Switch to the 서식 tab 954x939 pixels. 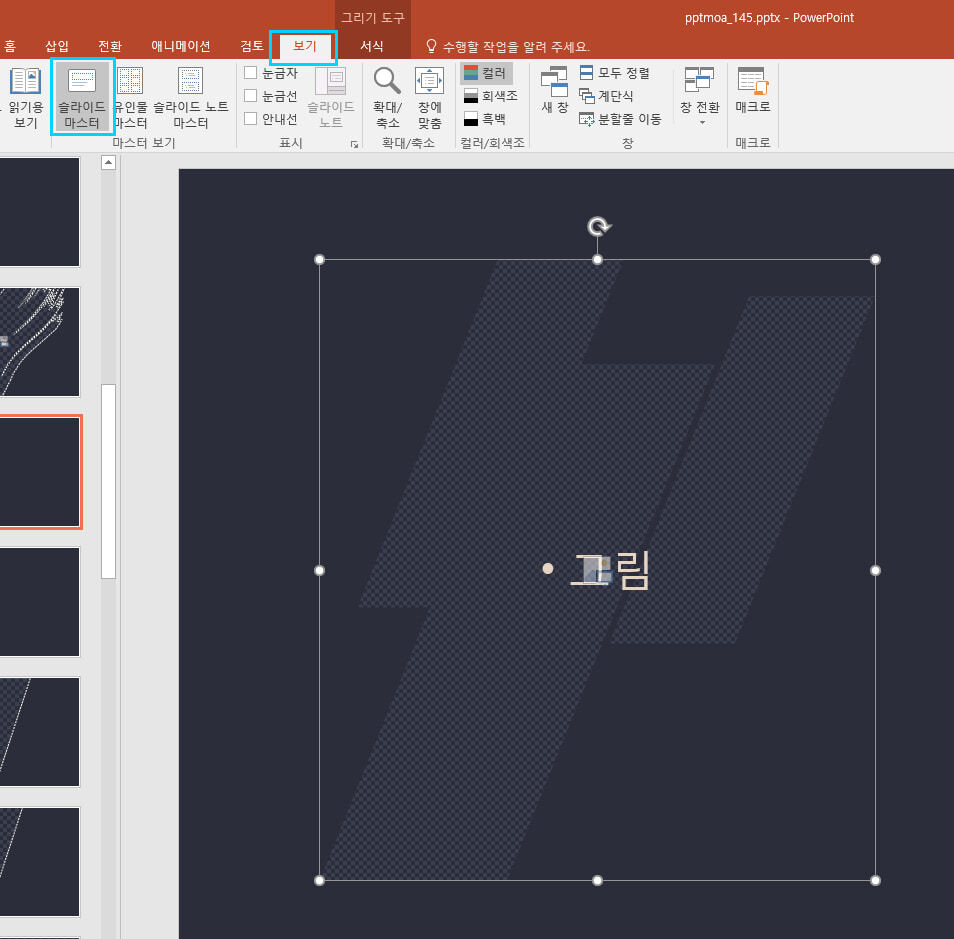pyautogui.click(x=372, y=46)
